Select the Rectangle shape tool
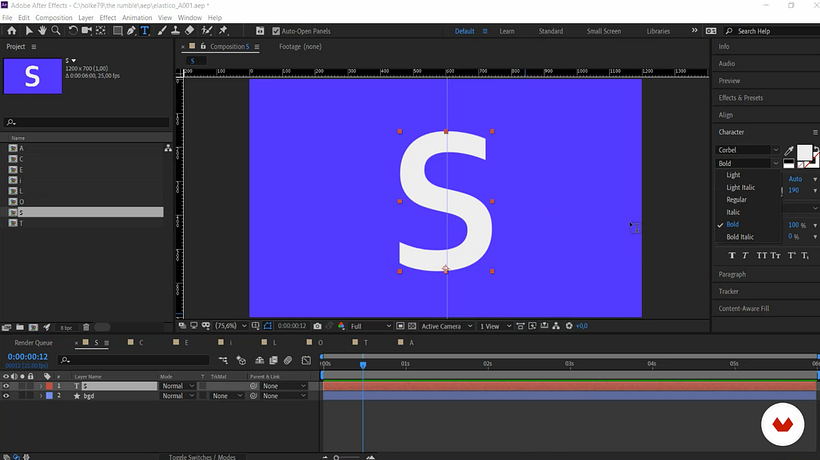Image resolution: width=820 pixels, height=460 pixels. (118, 31)
